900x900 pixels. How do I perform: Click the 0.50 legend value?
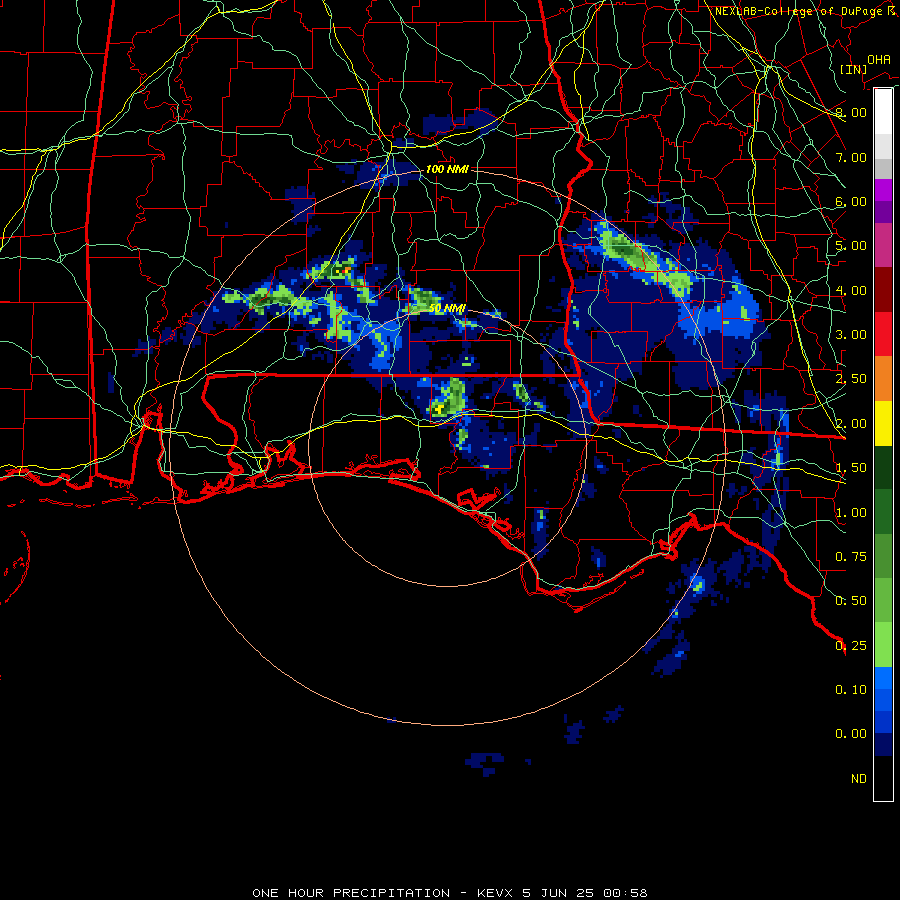(x=851, y=601)
